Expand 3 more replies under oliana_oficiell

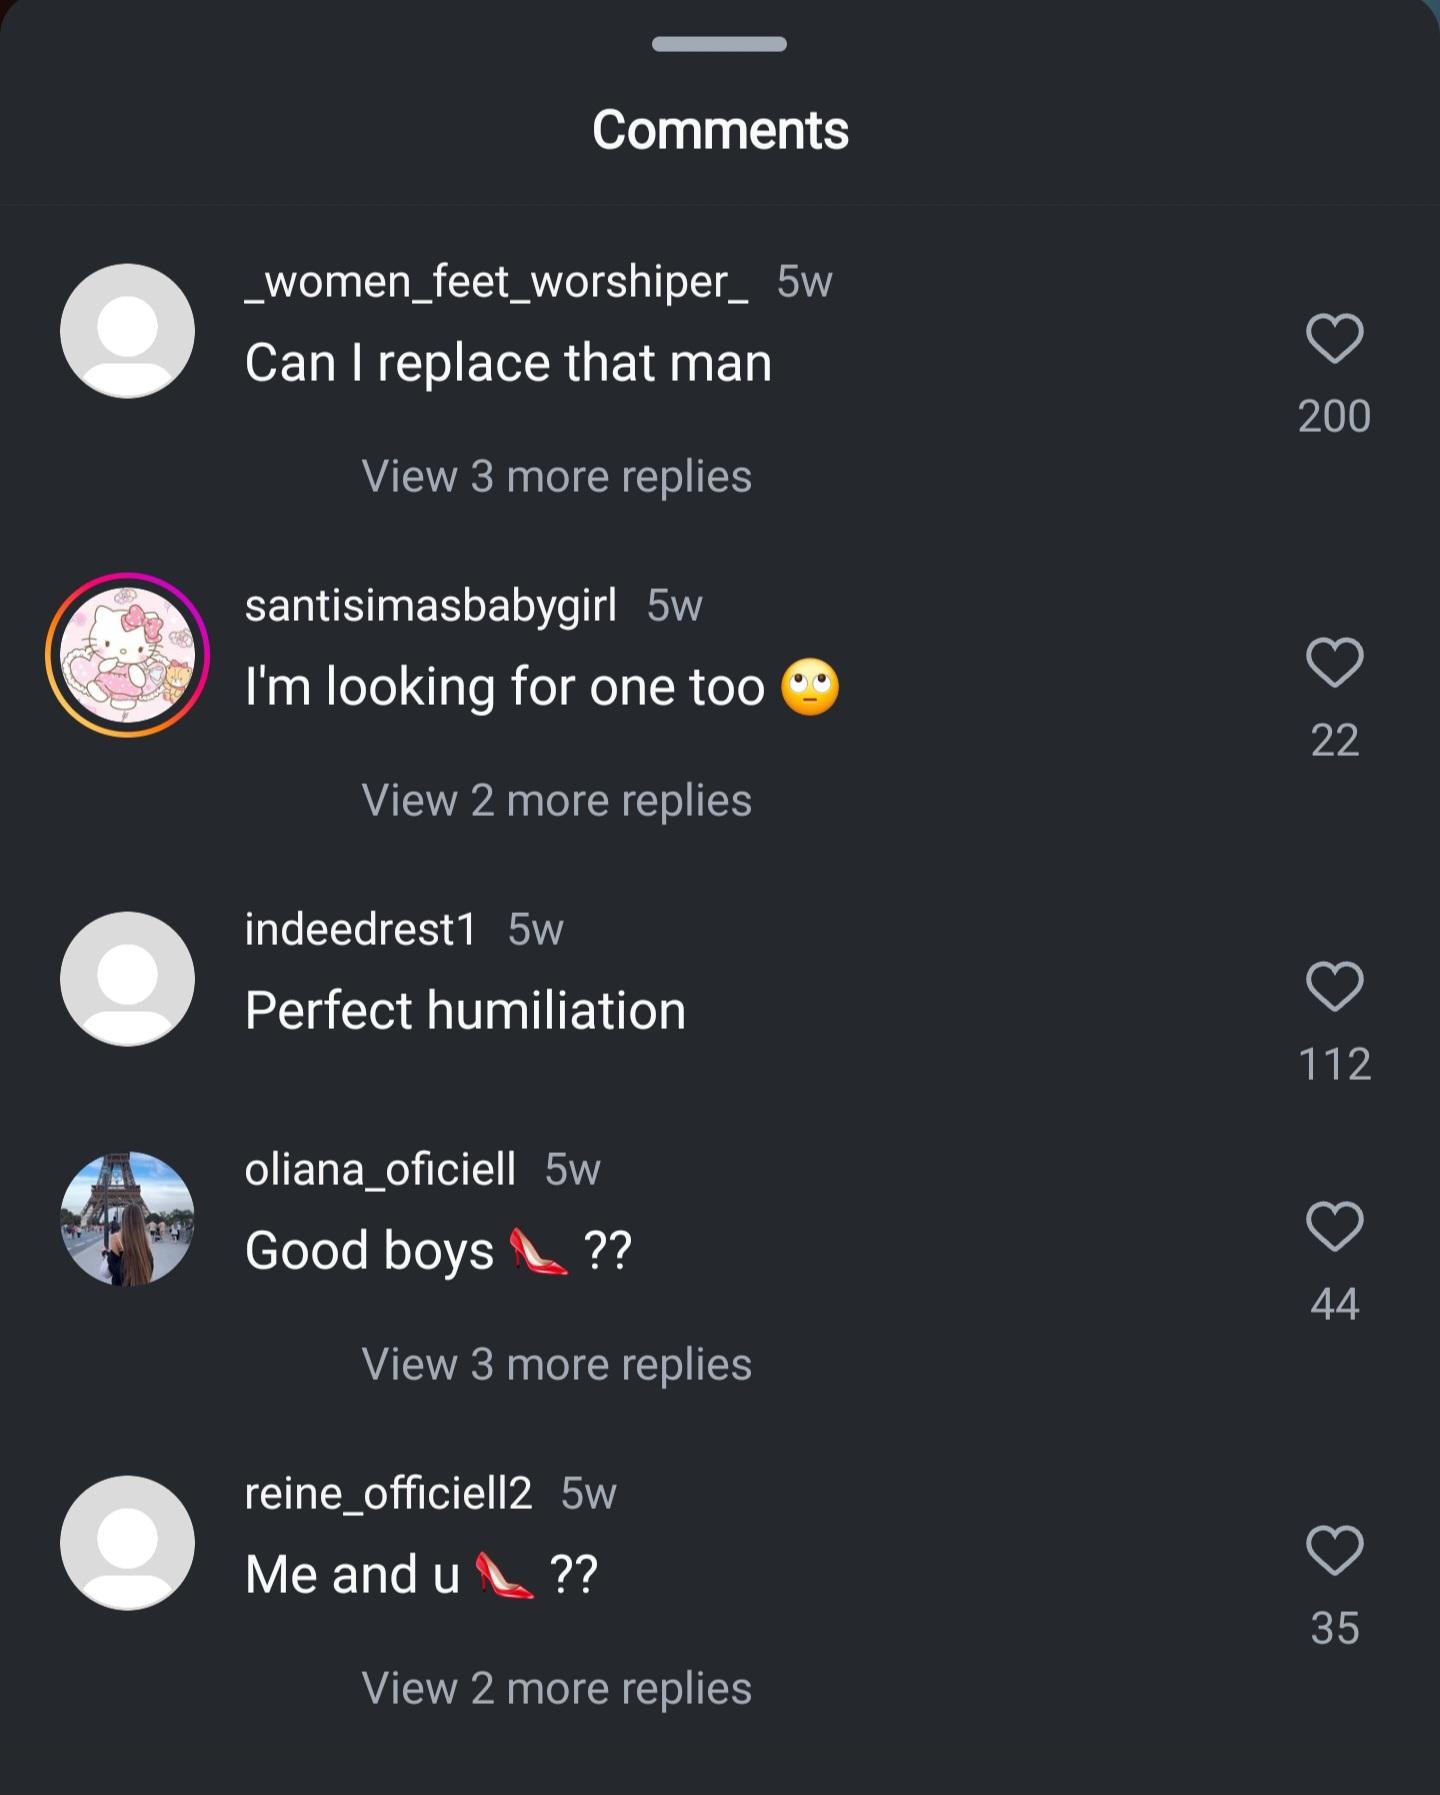(556, 1365)
